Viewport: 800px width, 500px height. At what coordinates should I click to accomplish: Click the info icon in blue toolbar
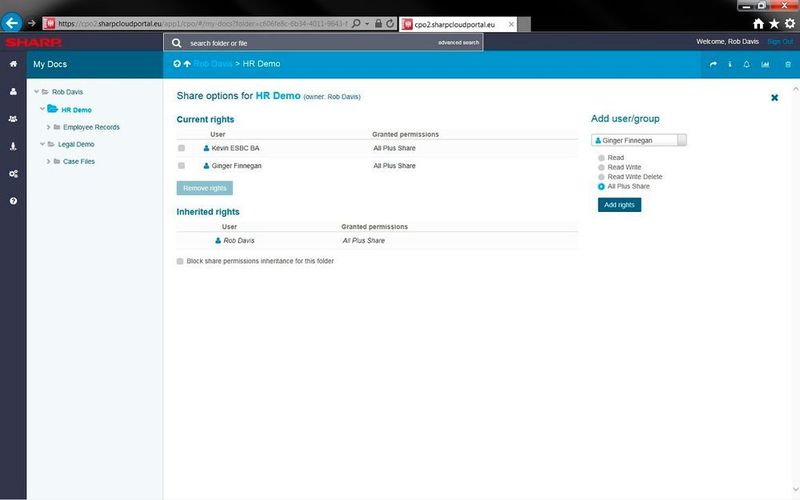(x=730, y=64)
